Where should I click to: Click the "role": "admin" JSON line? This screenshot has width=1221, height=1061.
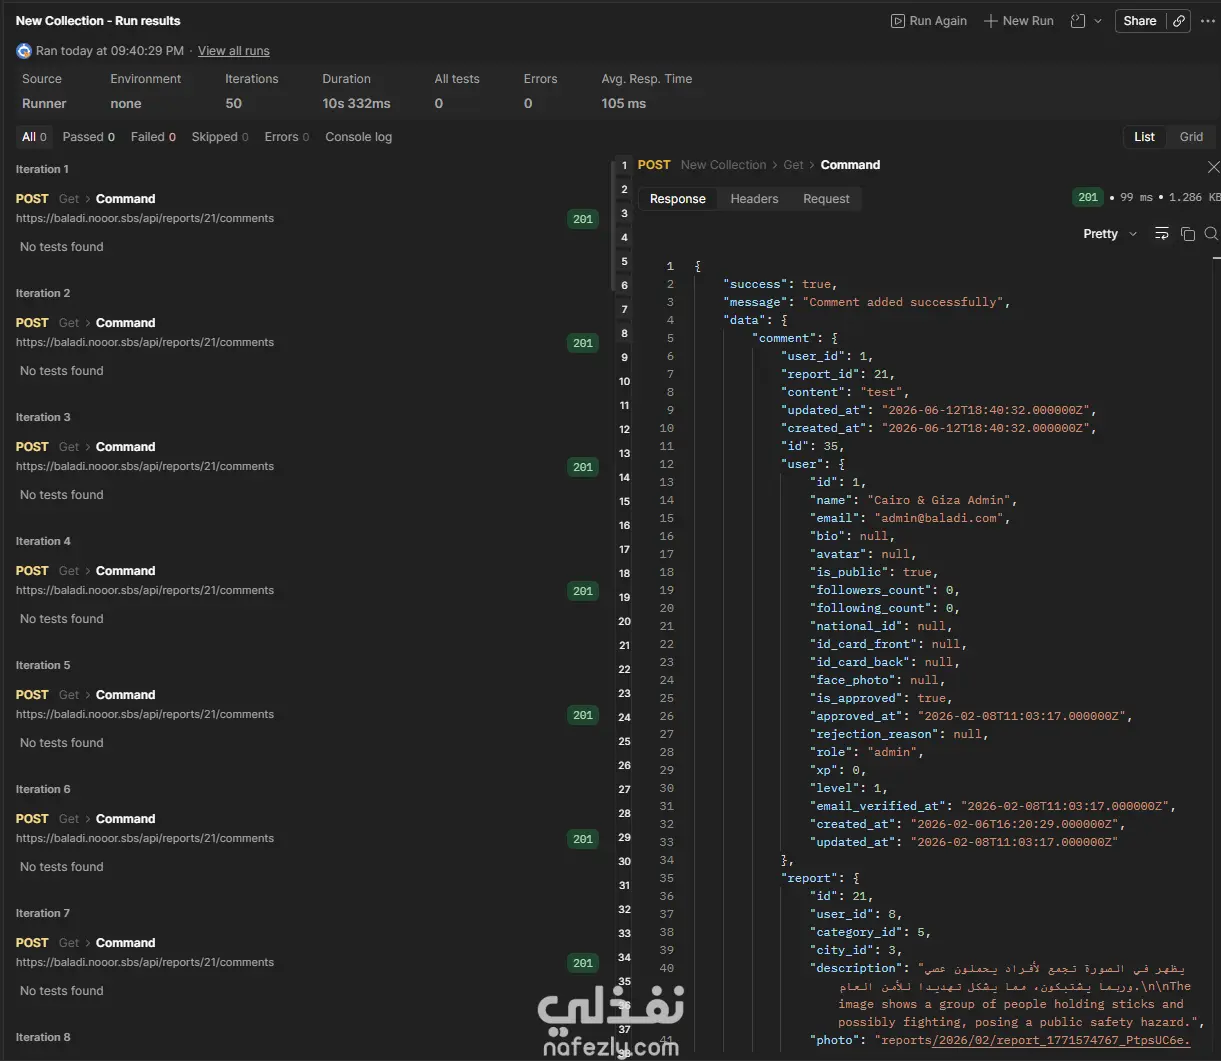(867, 752)
